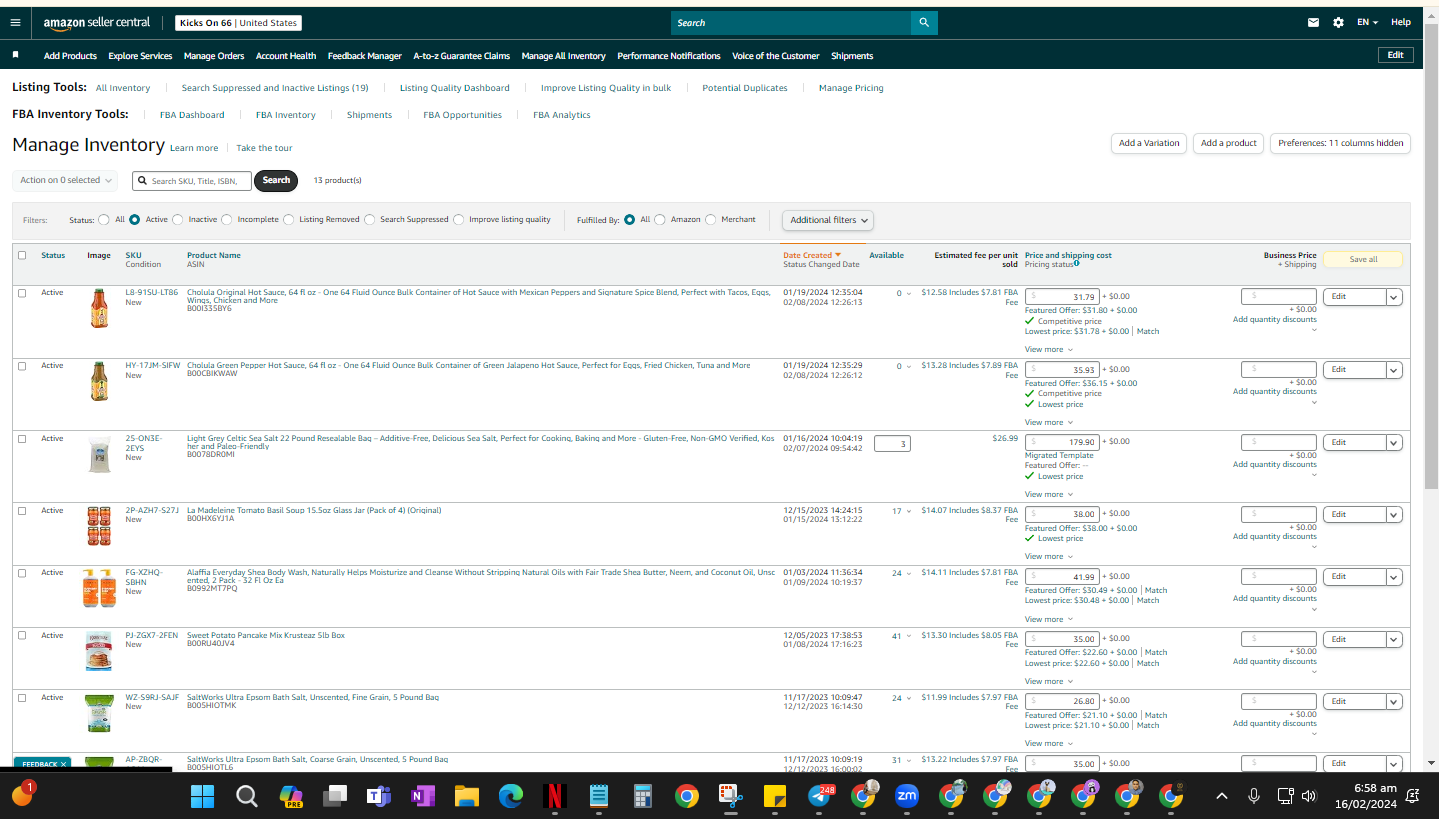Expand the Additional filters dropdown
Image resolution: width=1439 pixels, height=819 pixels.
(828, 220)
